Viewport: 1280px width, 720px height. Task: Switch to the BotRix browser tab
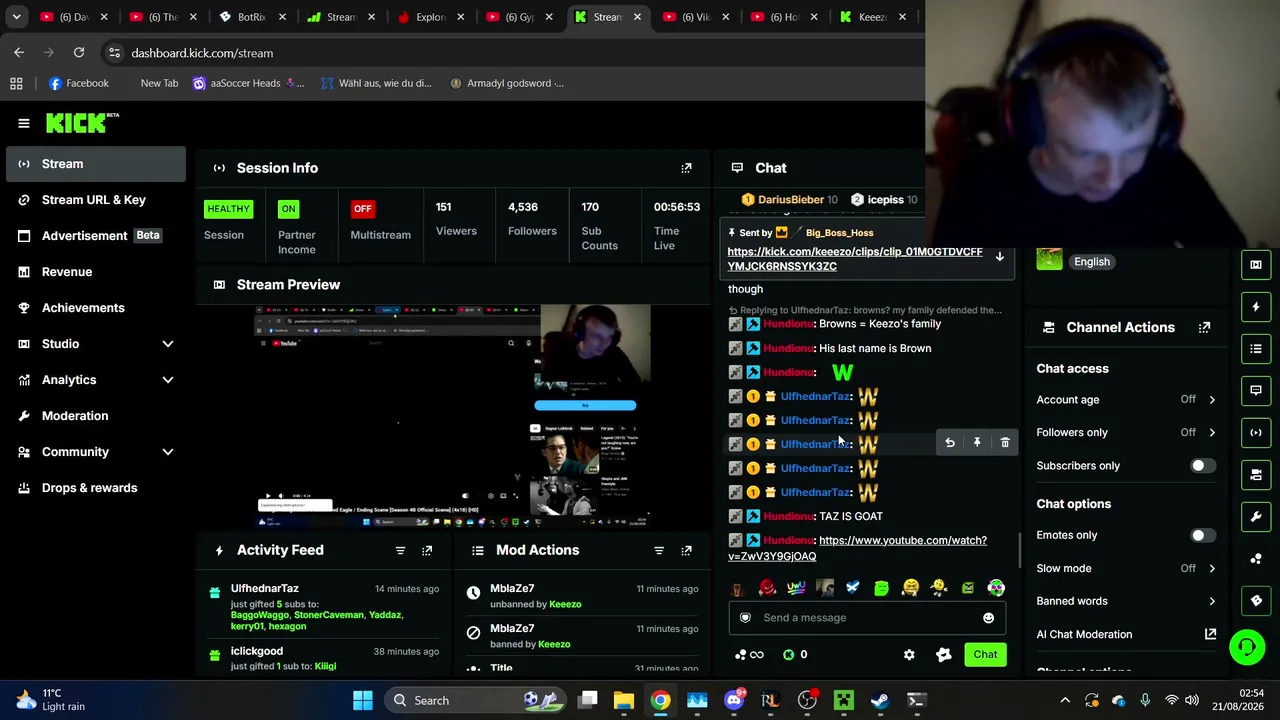coord(252,17)
